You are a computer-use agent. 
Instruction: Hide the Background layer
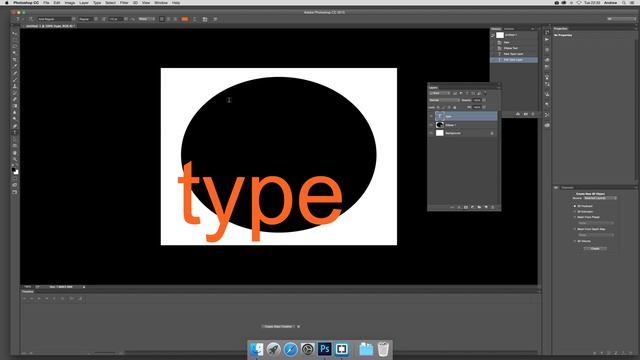(x=431, y=133)
